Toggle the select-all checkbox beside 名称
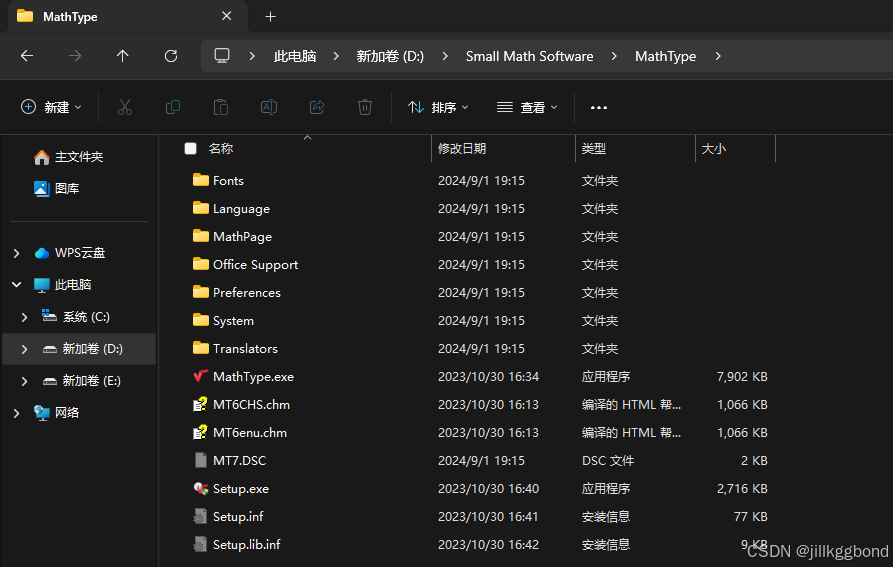The height and width of the screenshot is (567, 893). point(191,149)
